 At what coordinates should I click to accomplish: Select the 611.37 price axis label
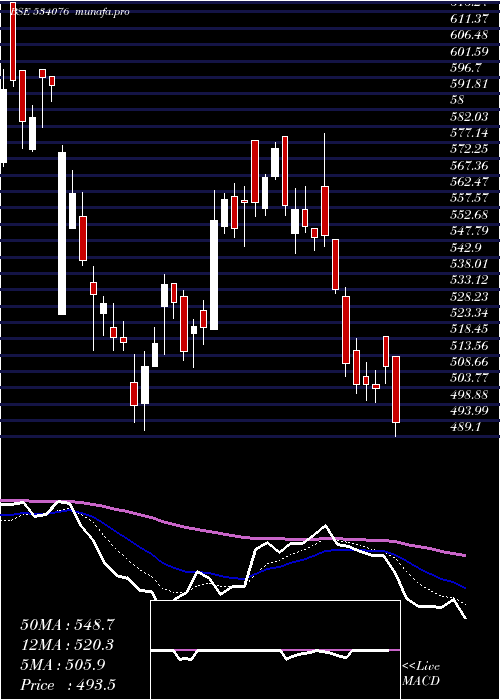(x=469, y=18)
